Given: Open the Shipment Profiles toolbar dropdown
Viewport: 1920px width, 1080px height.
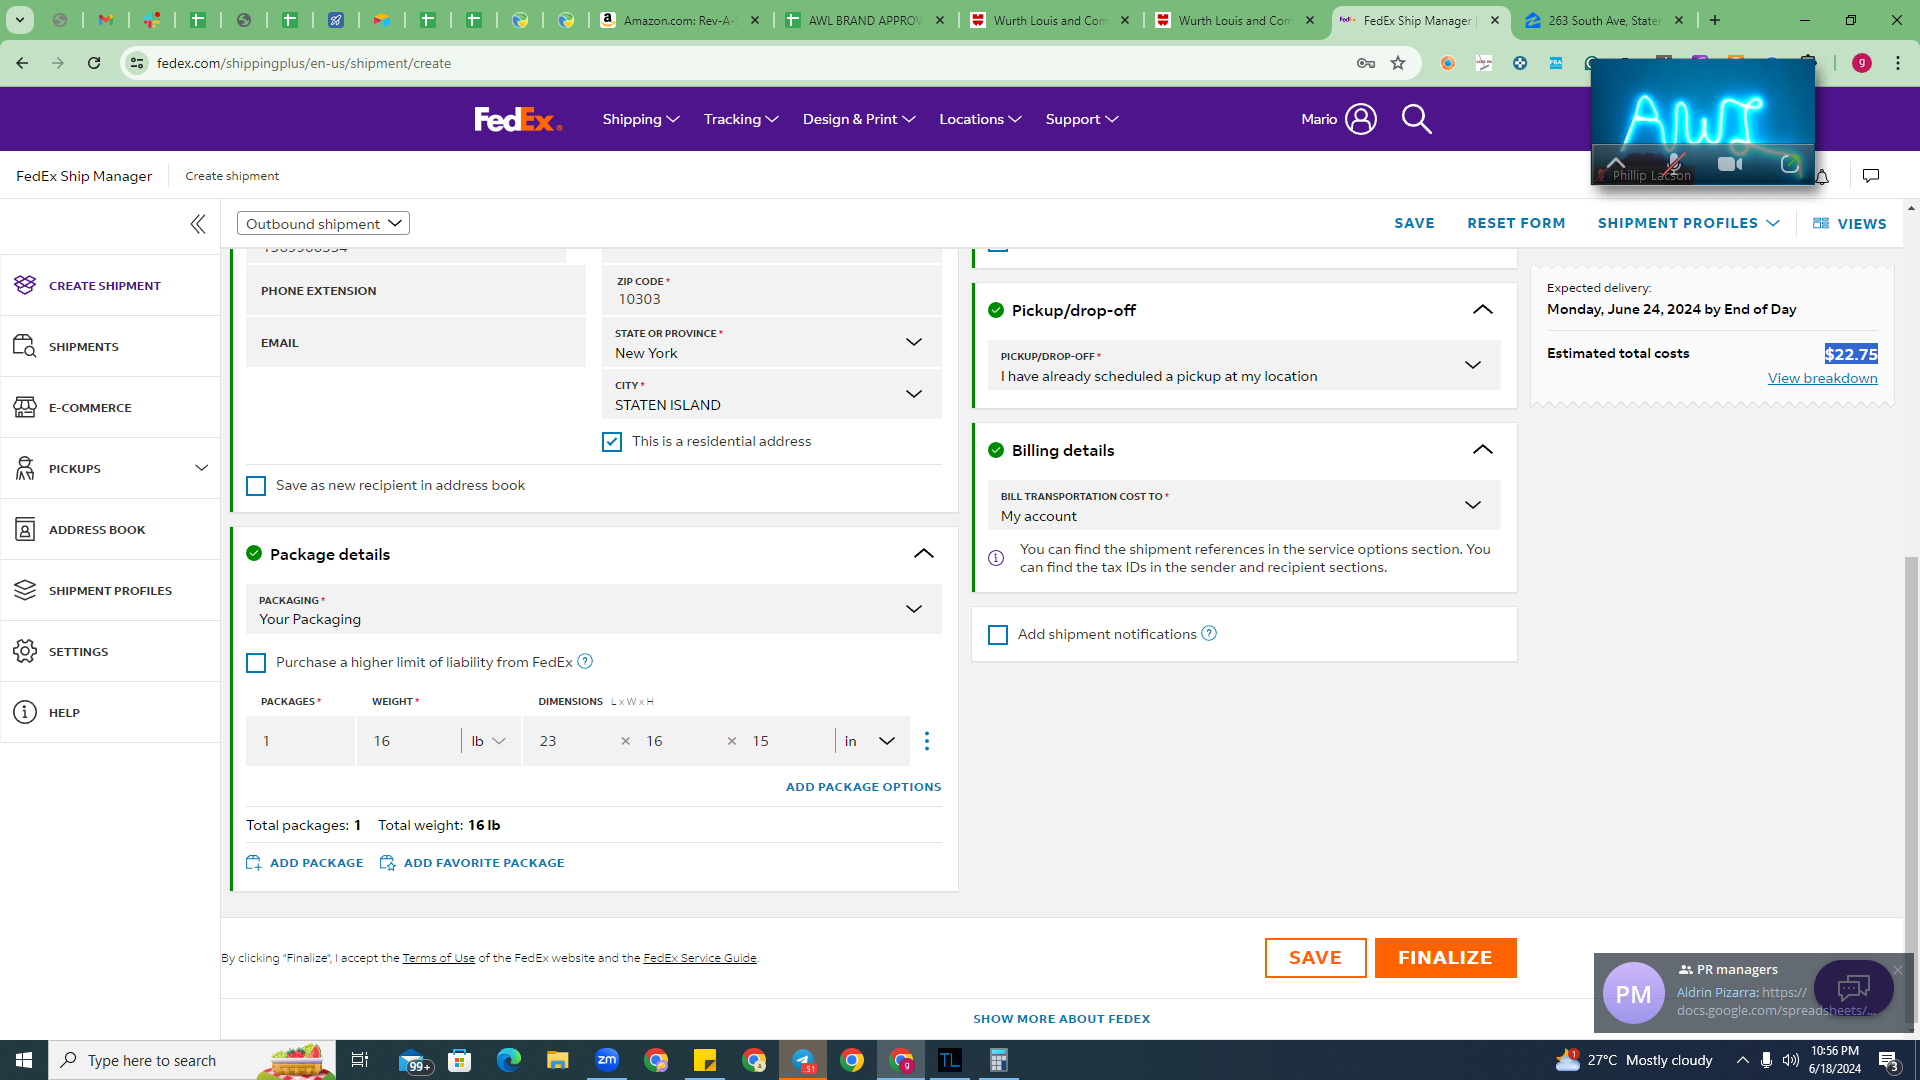Looking at the screenshot, I should [1688, 223].
